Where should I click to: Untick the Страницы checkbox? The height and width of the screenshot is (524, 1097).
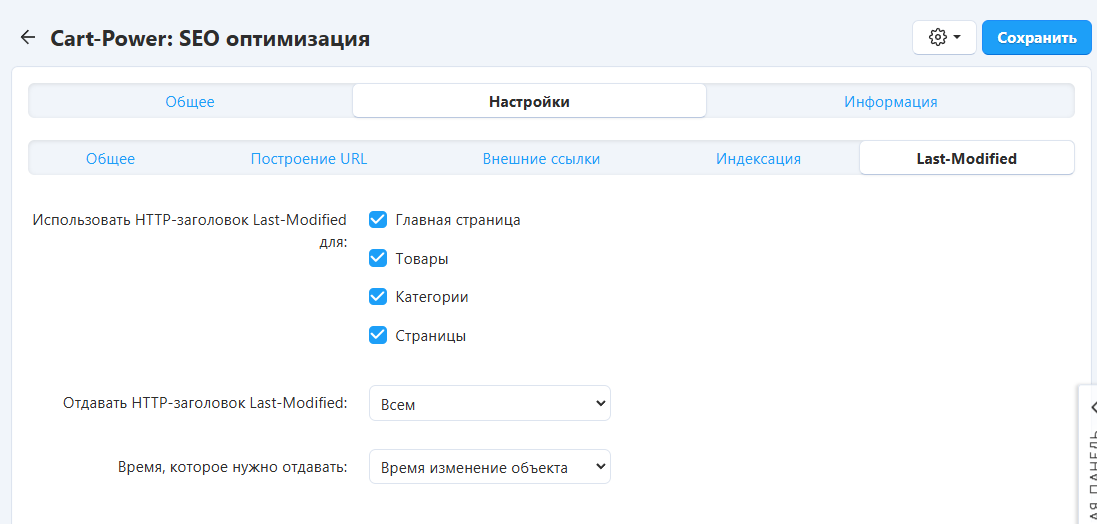378,336
